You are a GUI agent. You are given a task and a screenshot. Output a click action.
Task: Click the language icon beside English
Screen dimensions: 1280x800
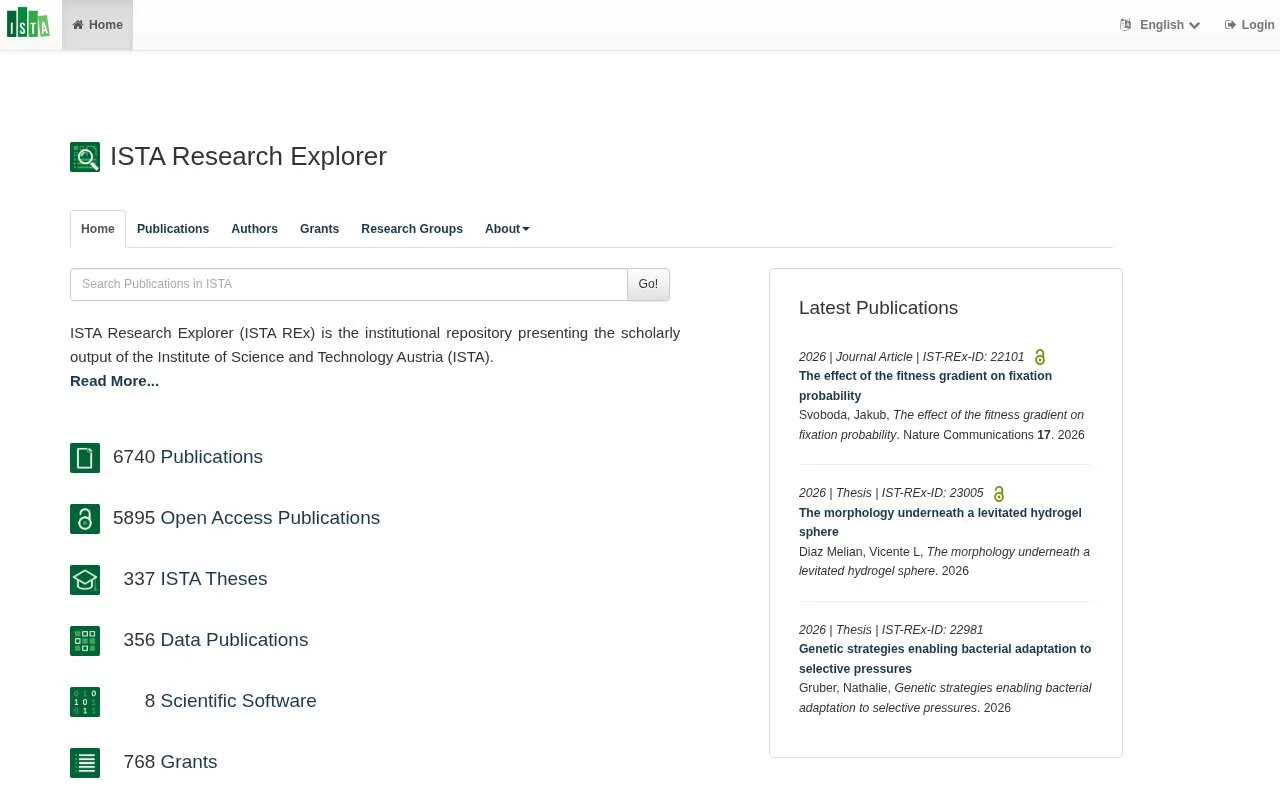coord(1126,25)
